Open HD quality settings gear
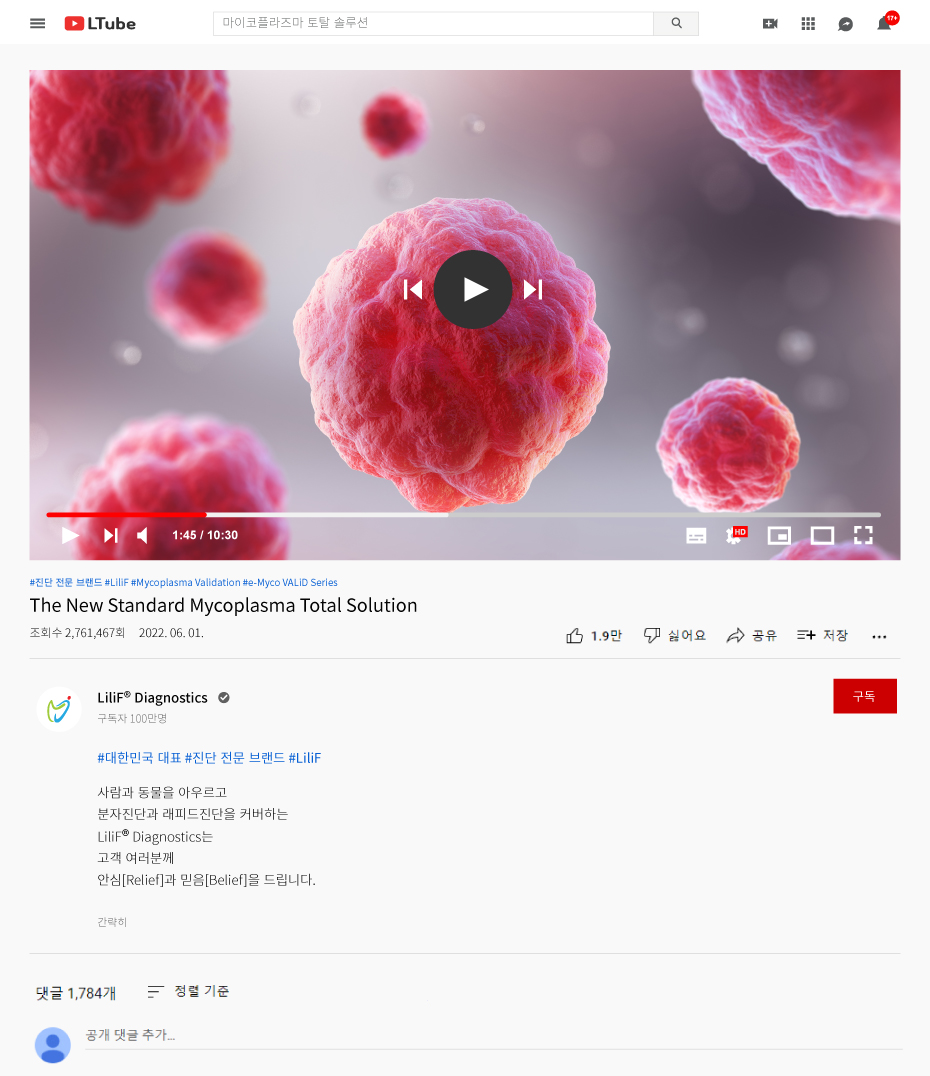This screenshot has width=930, height=1076. [x=736, y=535]
